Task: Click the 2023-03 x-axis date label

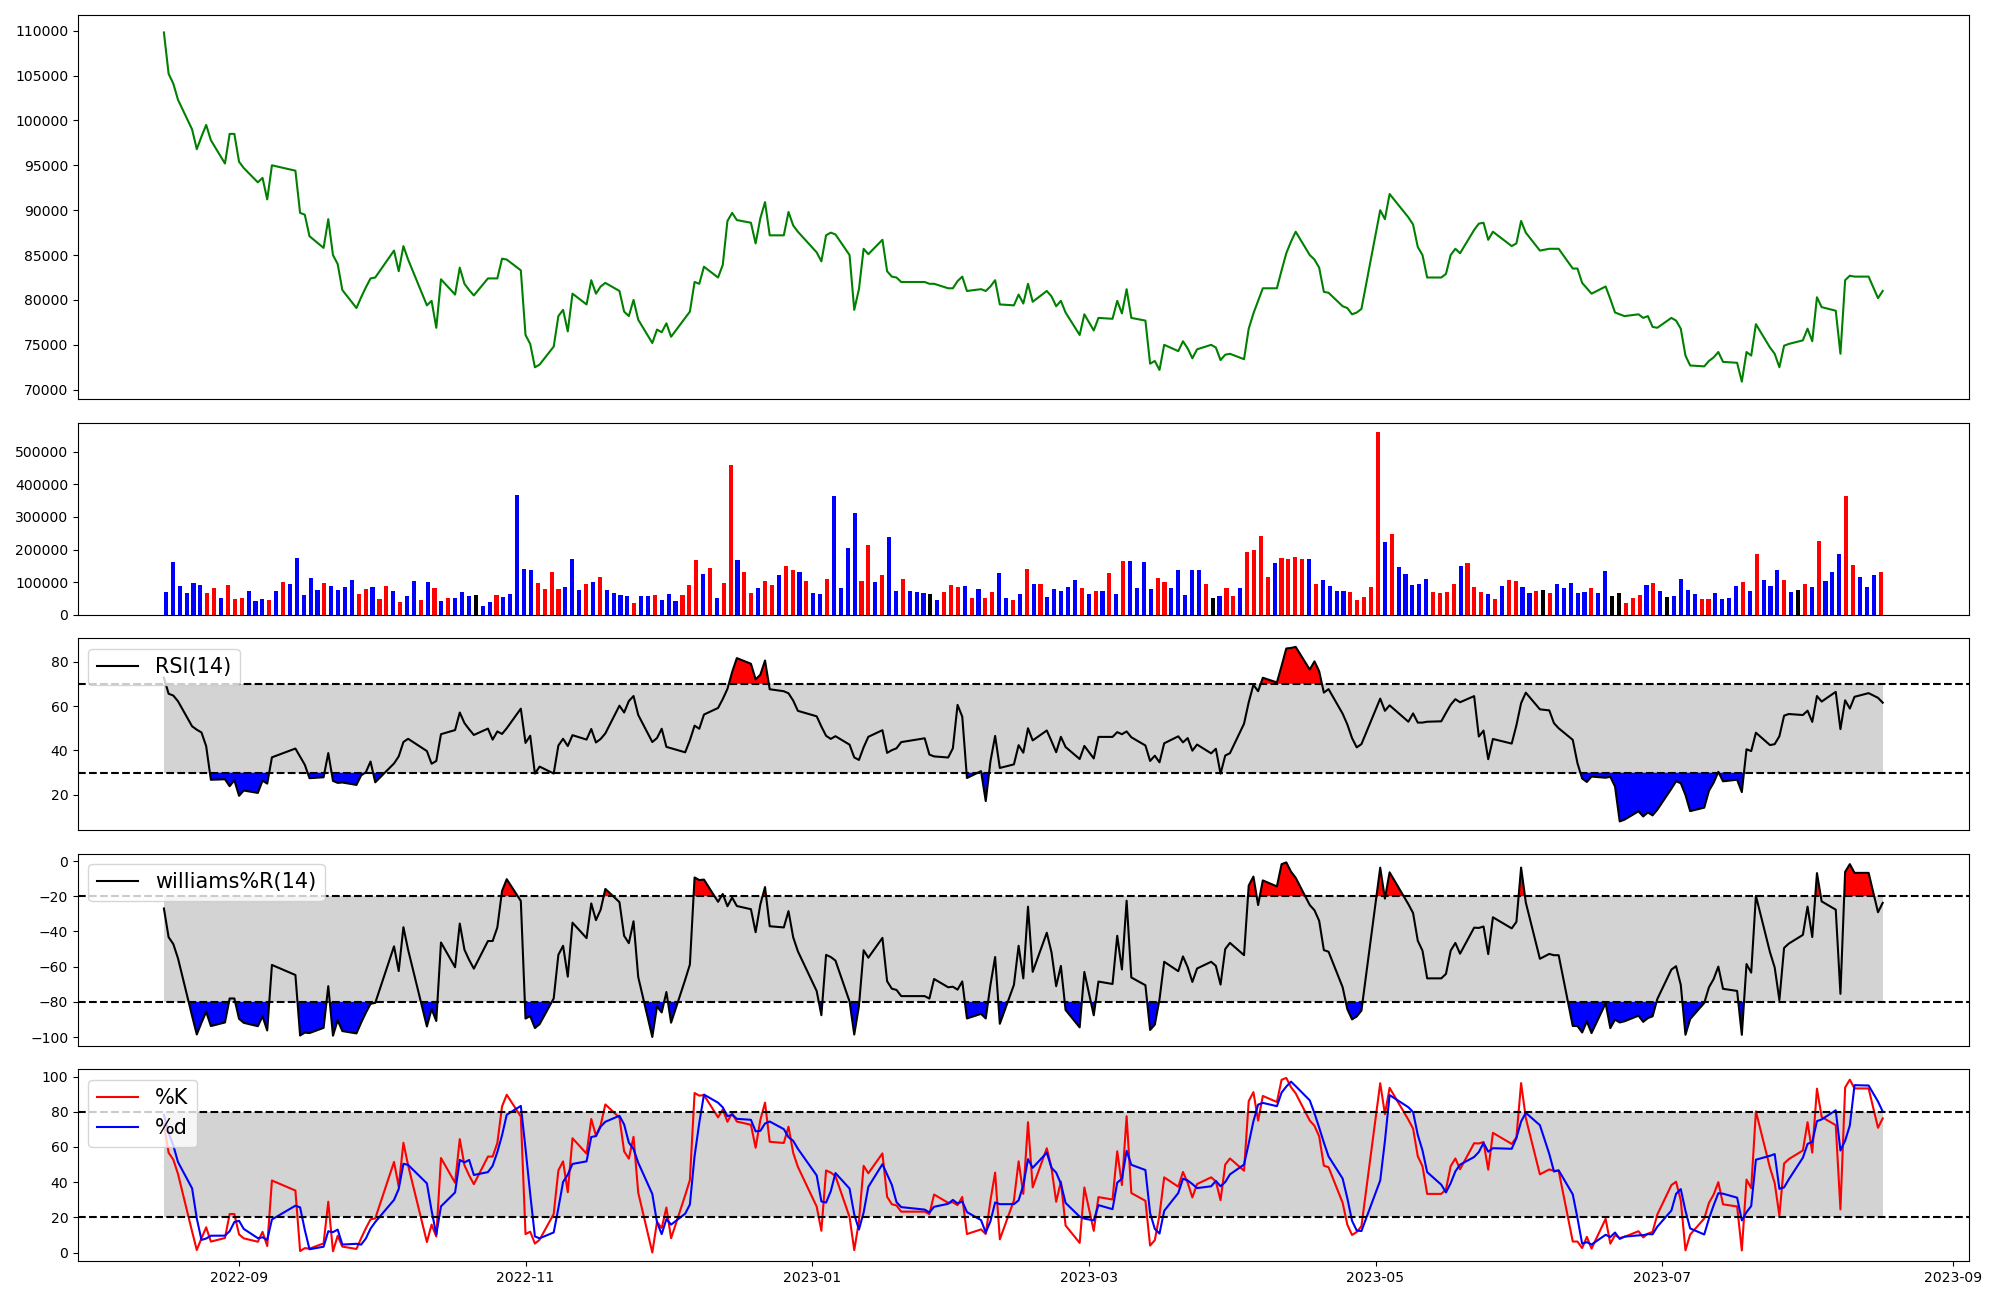Action: point(1089,1277)
